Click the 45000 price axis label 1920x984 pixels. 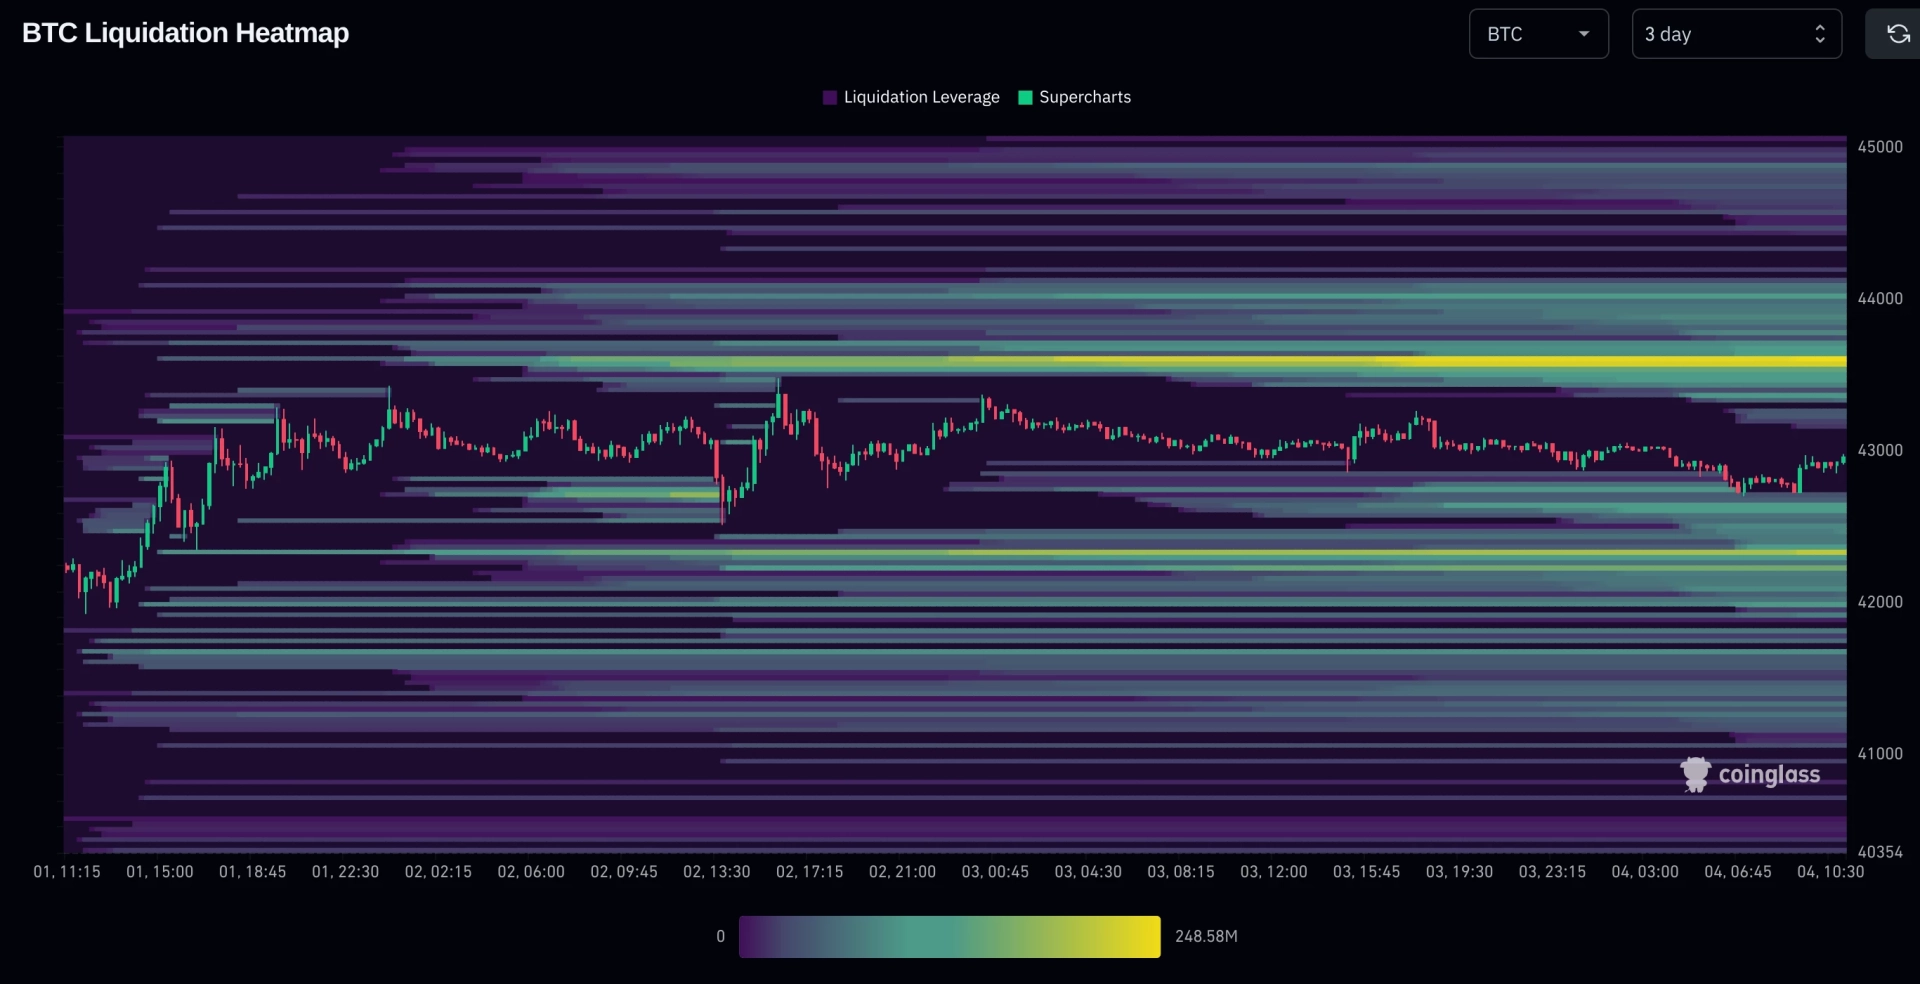click(x=1880, y=147)
